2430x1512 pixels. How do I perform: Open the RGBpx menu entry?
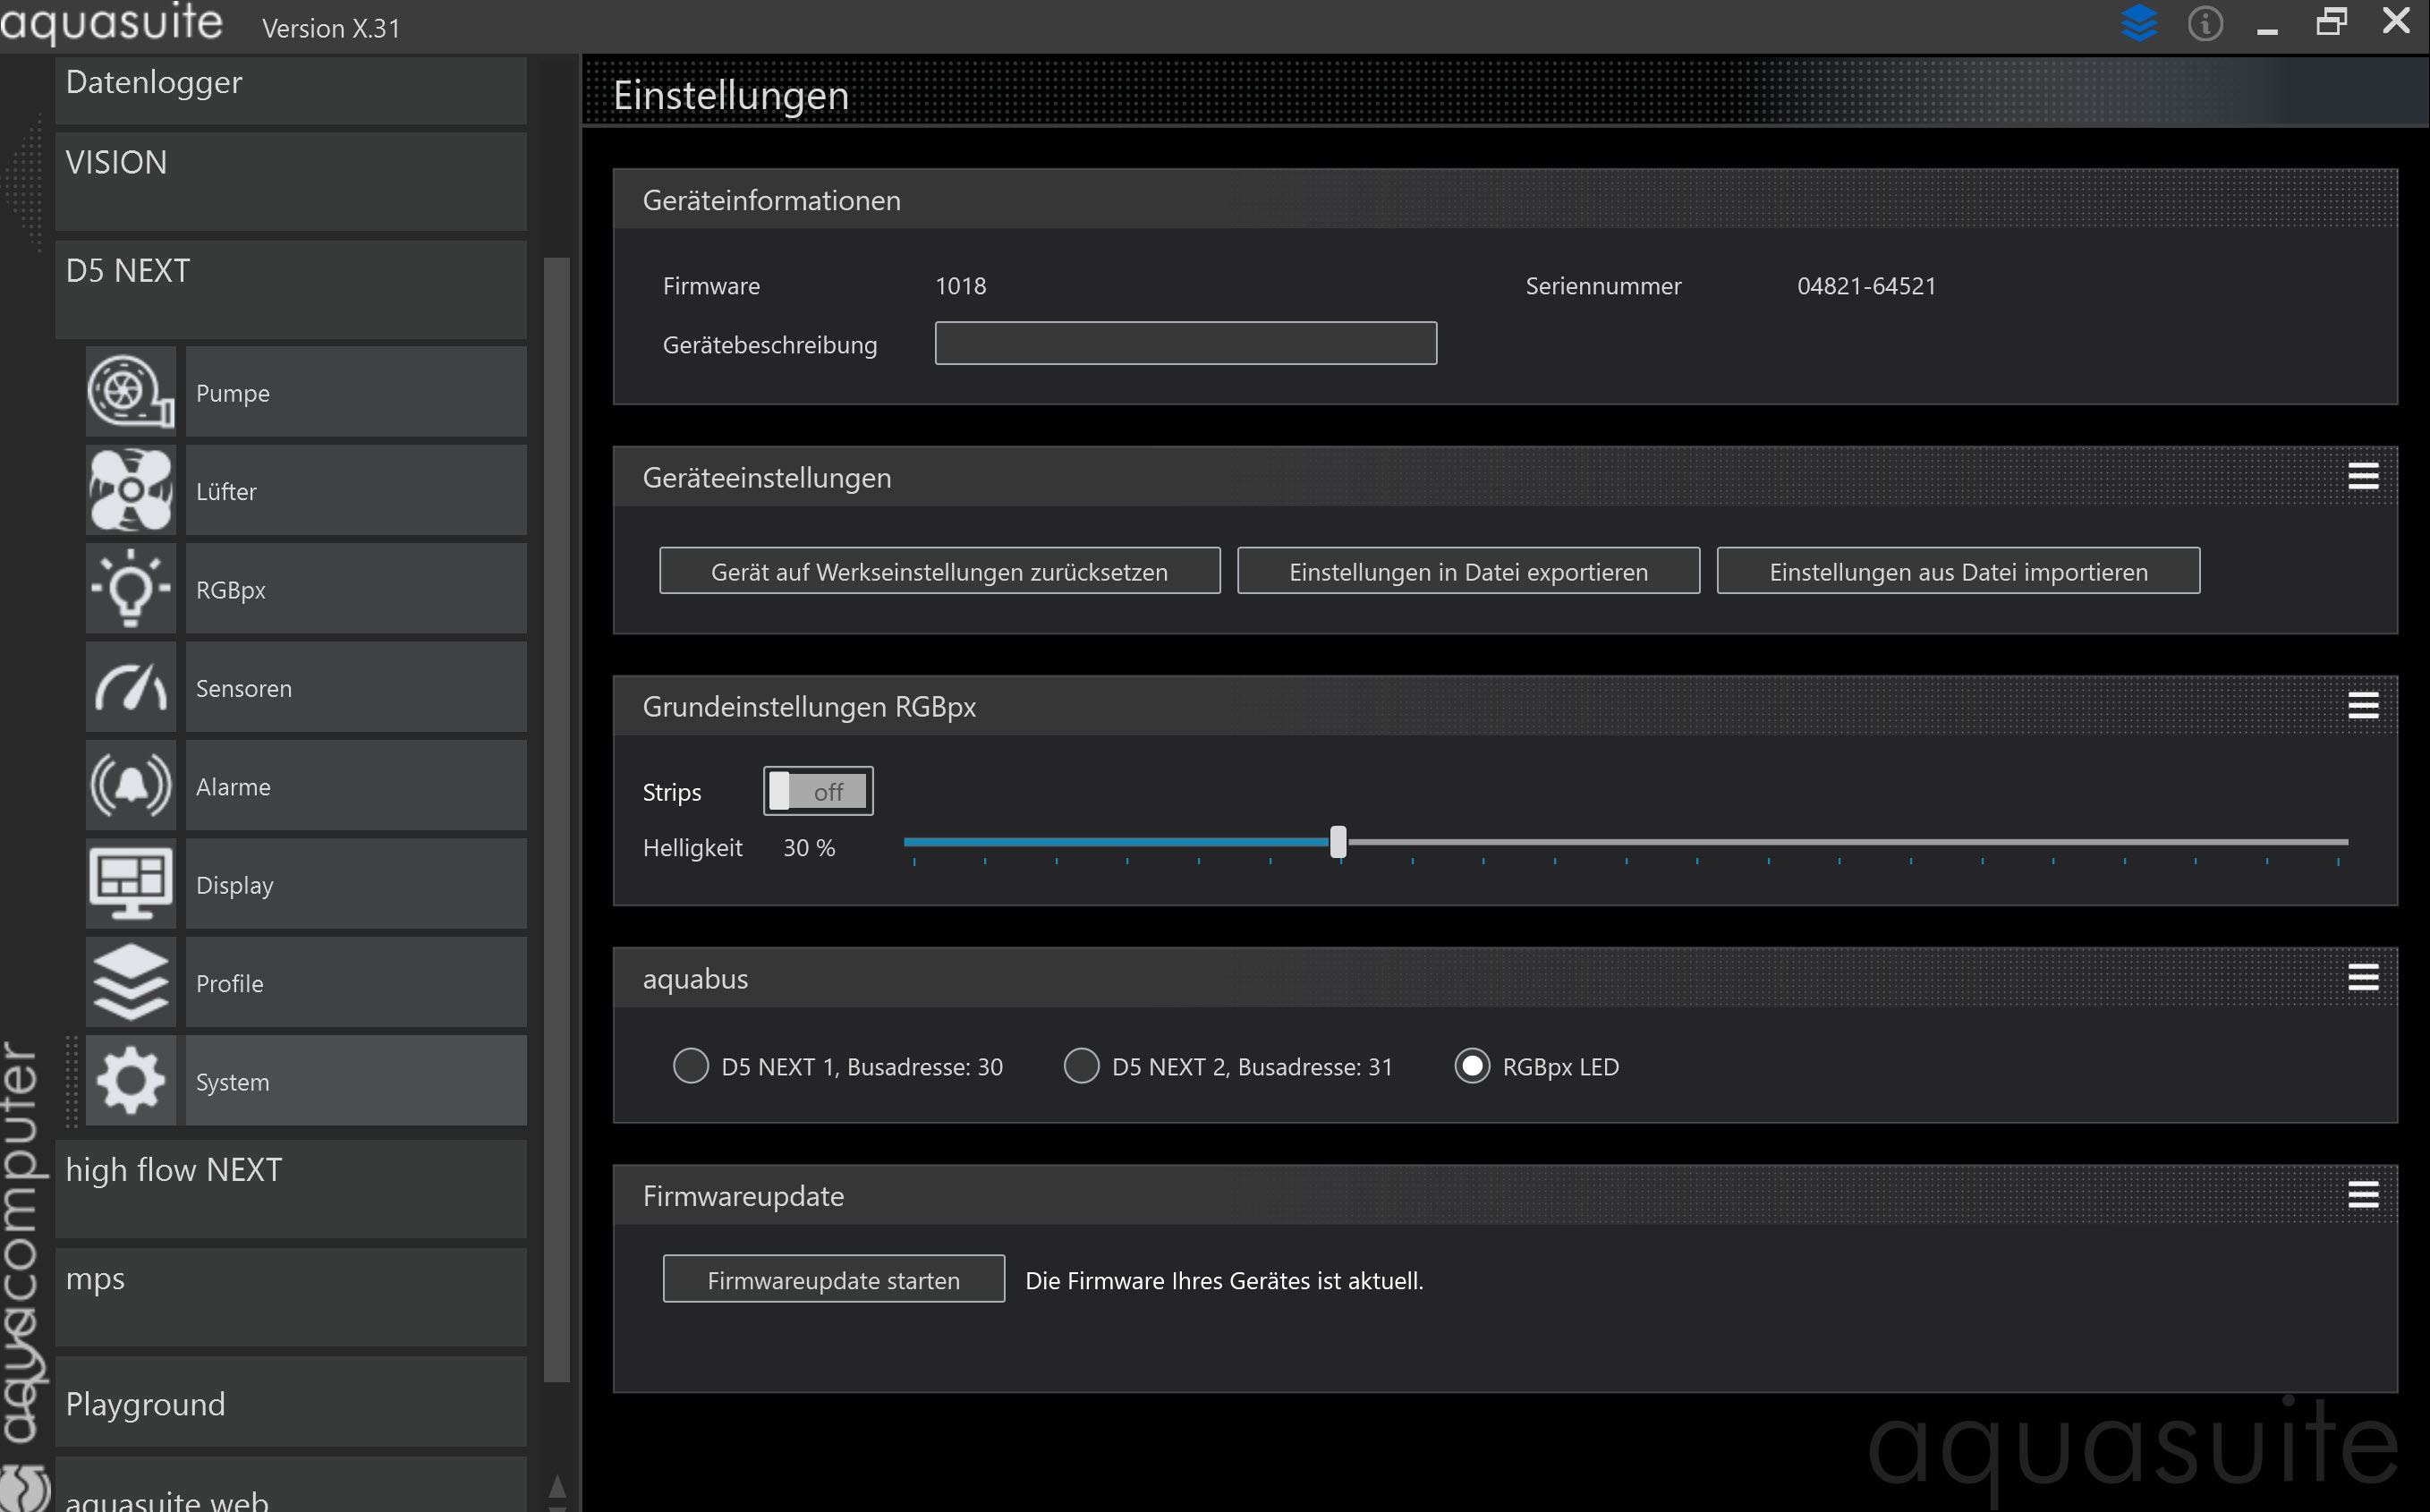[356, 588]
